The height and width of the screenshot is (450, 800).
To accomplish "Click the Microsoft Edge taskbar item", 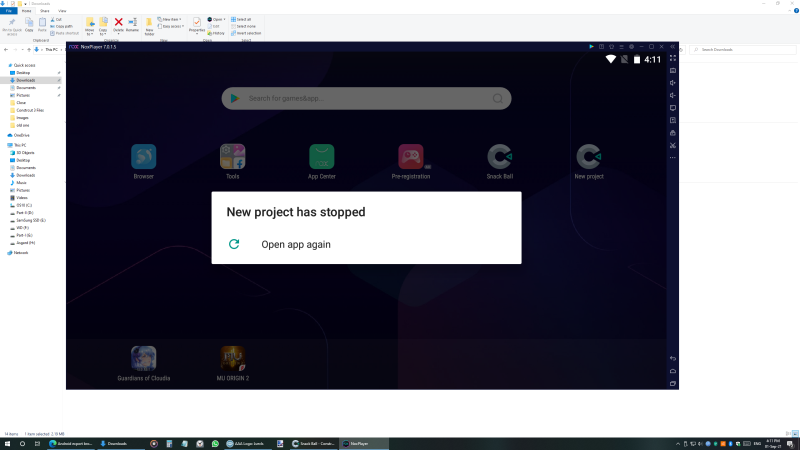I will (71, 444).
